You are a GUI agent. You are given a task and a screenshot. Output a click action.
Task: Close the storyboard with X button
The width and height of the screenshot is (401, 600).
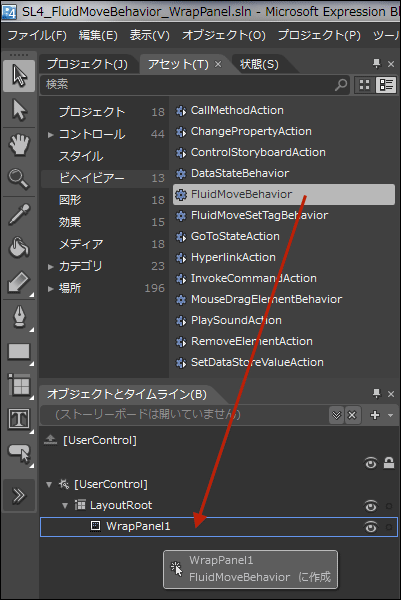point(352,415)
